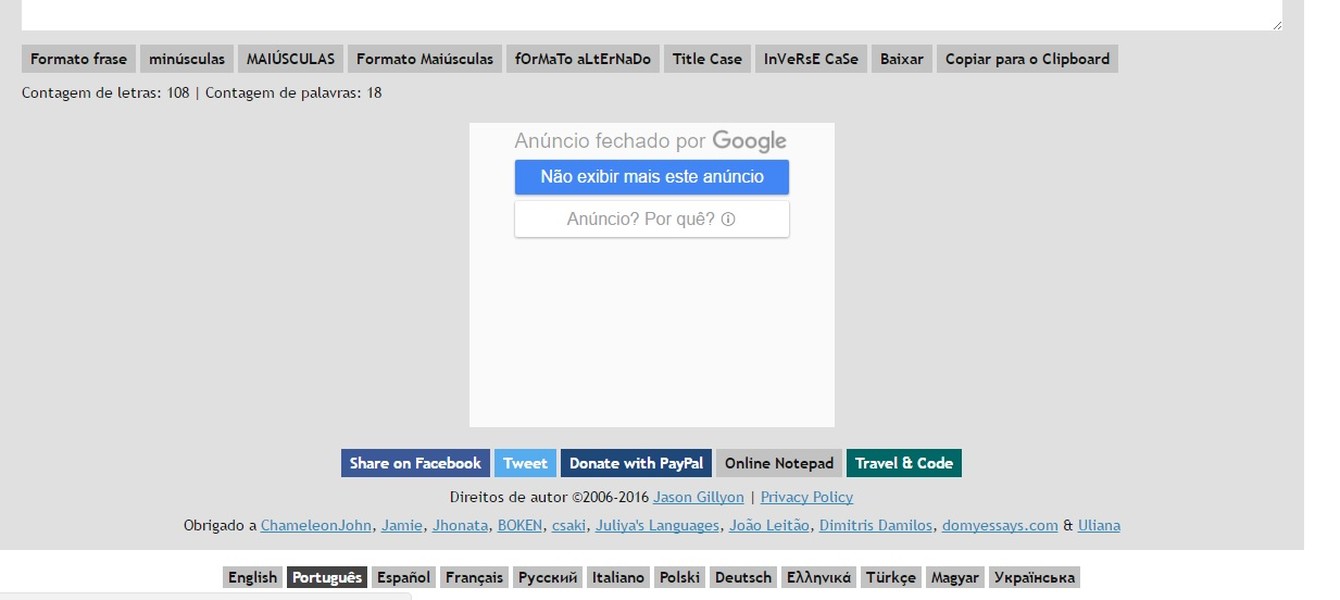Visit Jason Gillyon's link
Screen dimensions: 1340x600
coord(698,497)
